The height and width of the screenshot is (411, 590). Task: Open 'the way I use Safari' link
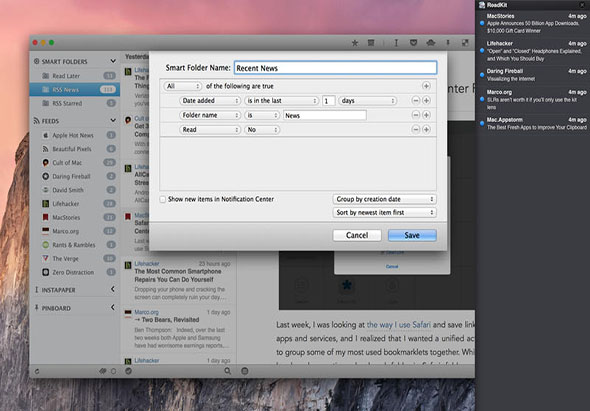[x=398, y=325]
